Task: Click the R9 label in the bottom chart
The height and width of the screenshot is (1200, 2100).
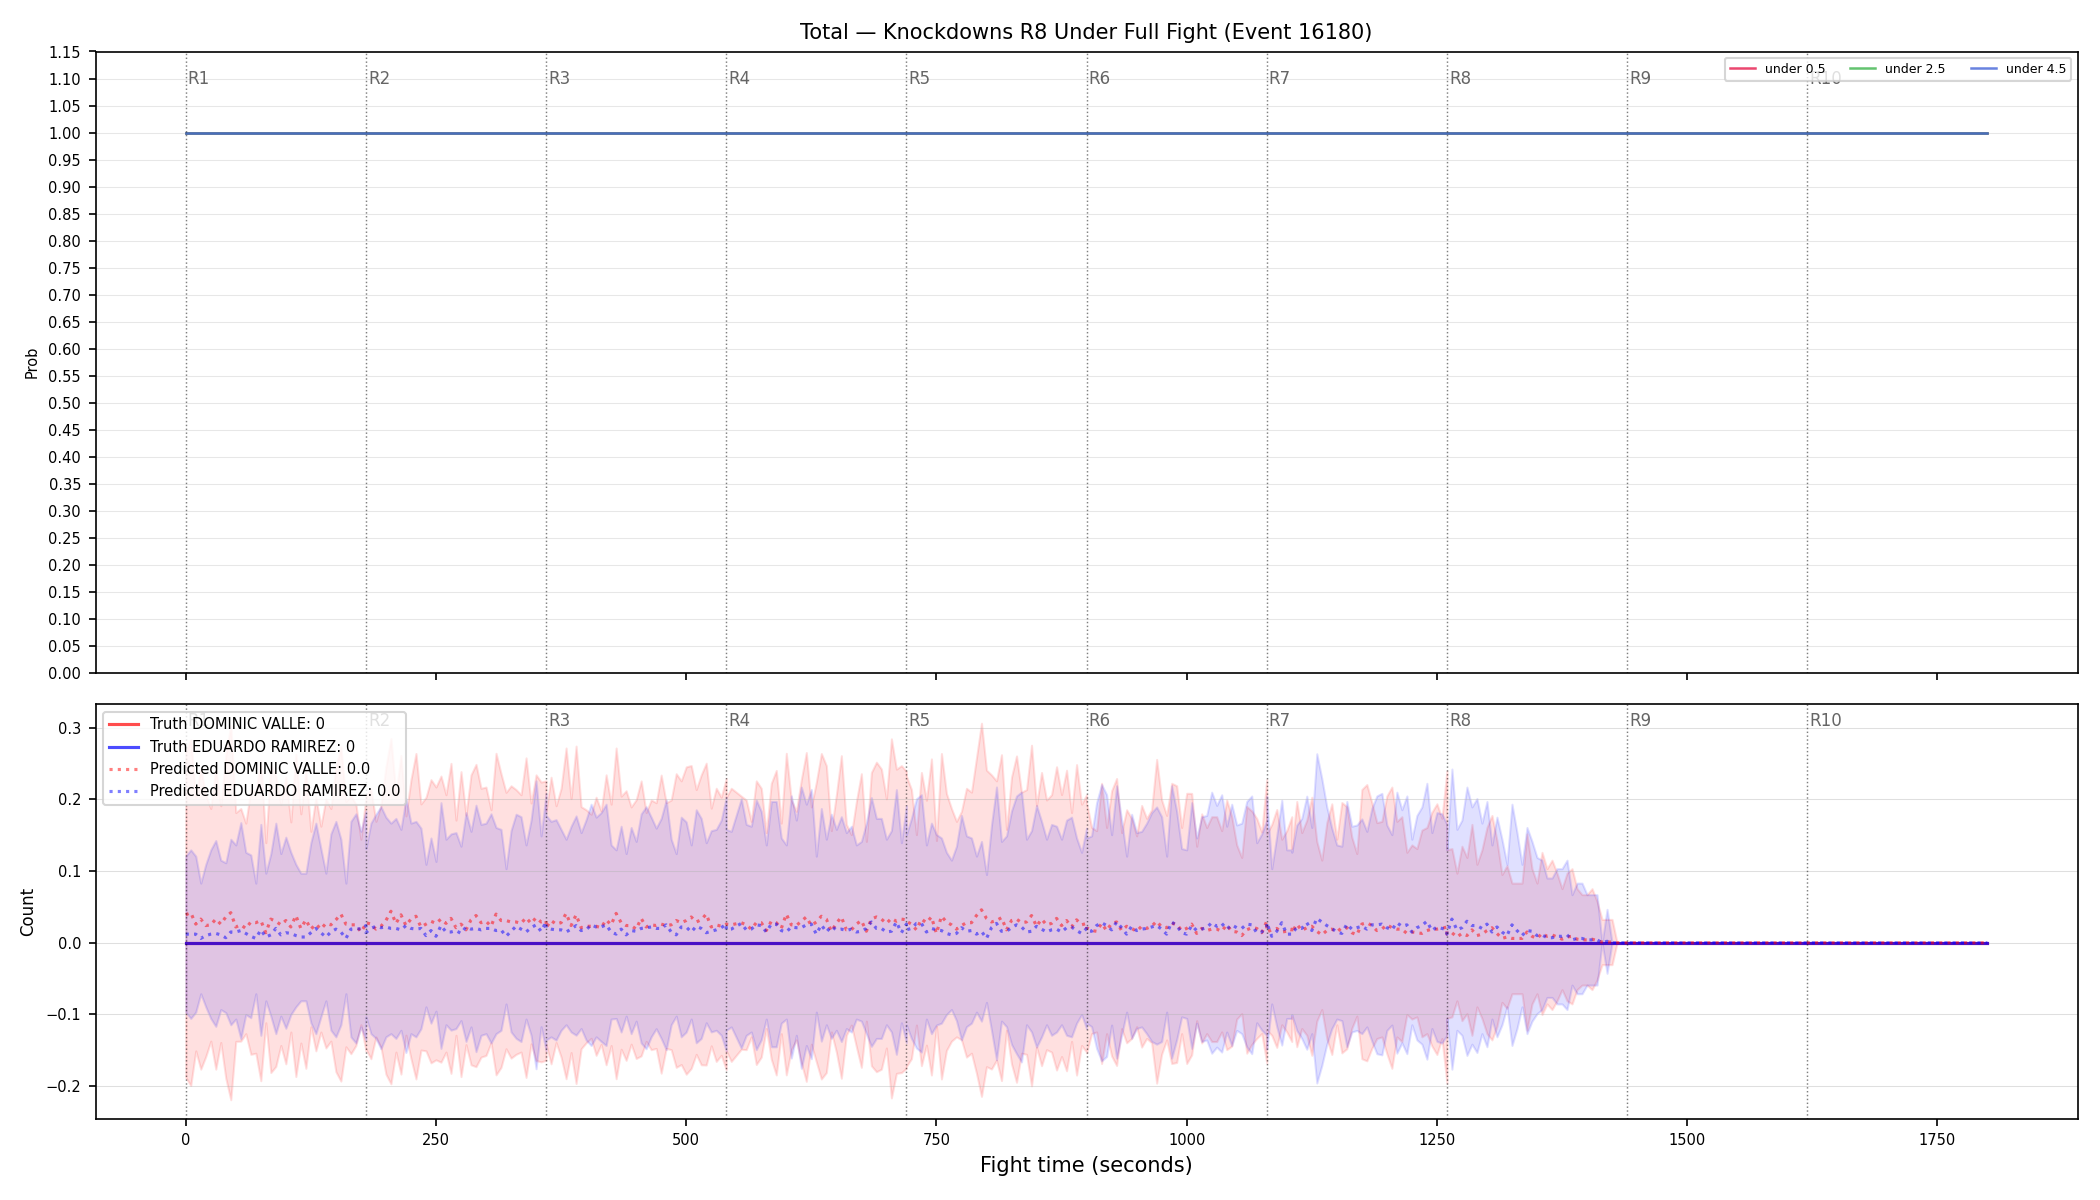Action: [x=1640, y=720]
